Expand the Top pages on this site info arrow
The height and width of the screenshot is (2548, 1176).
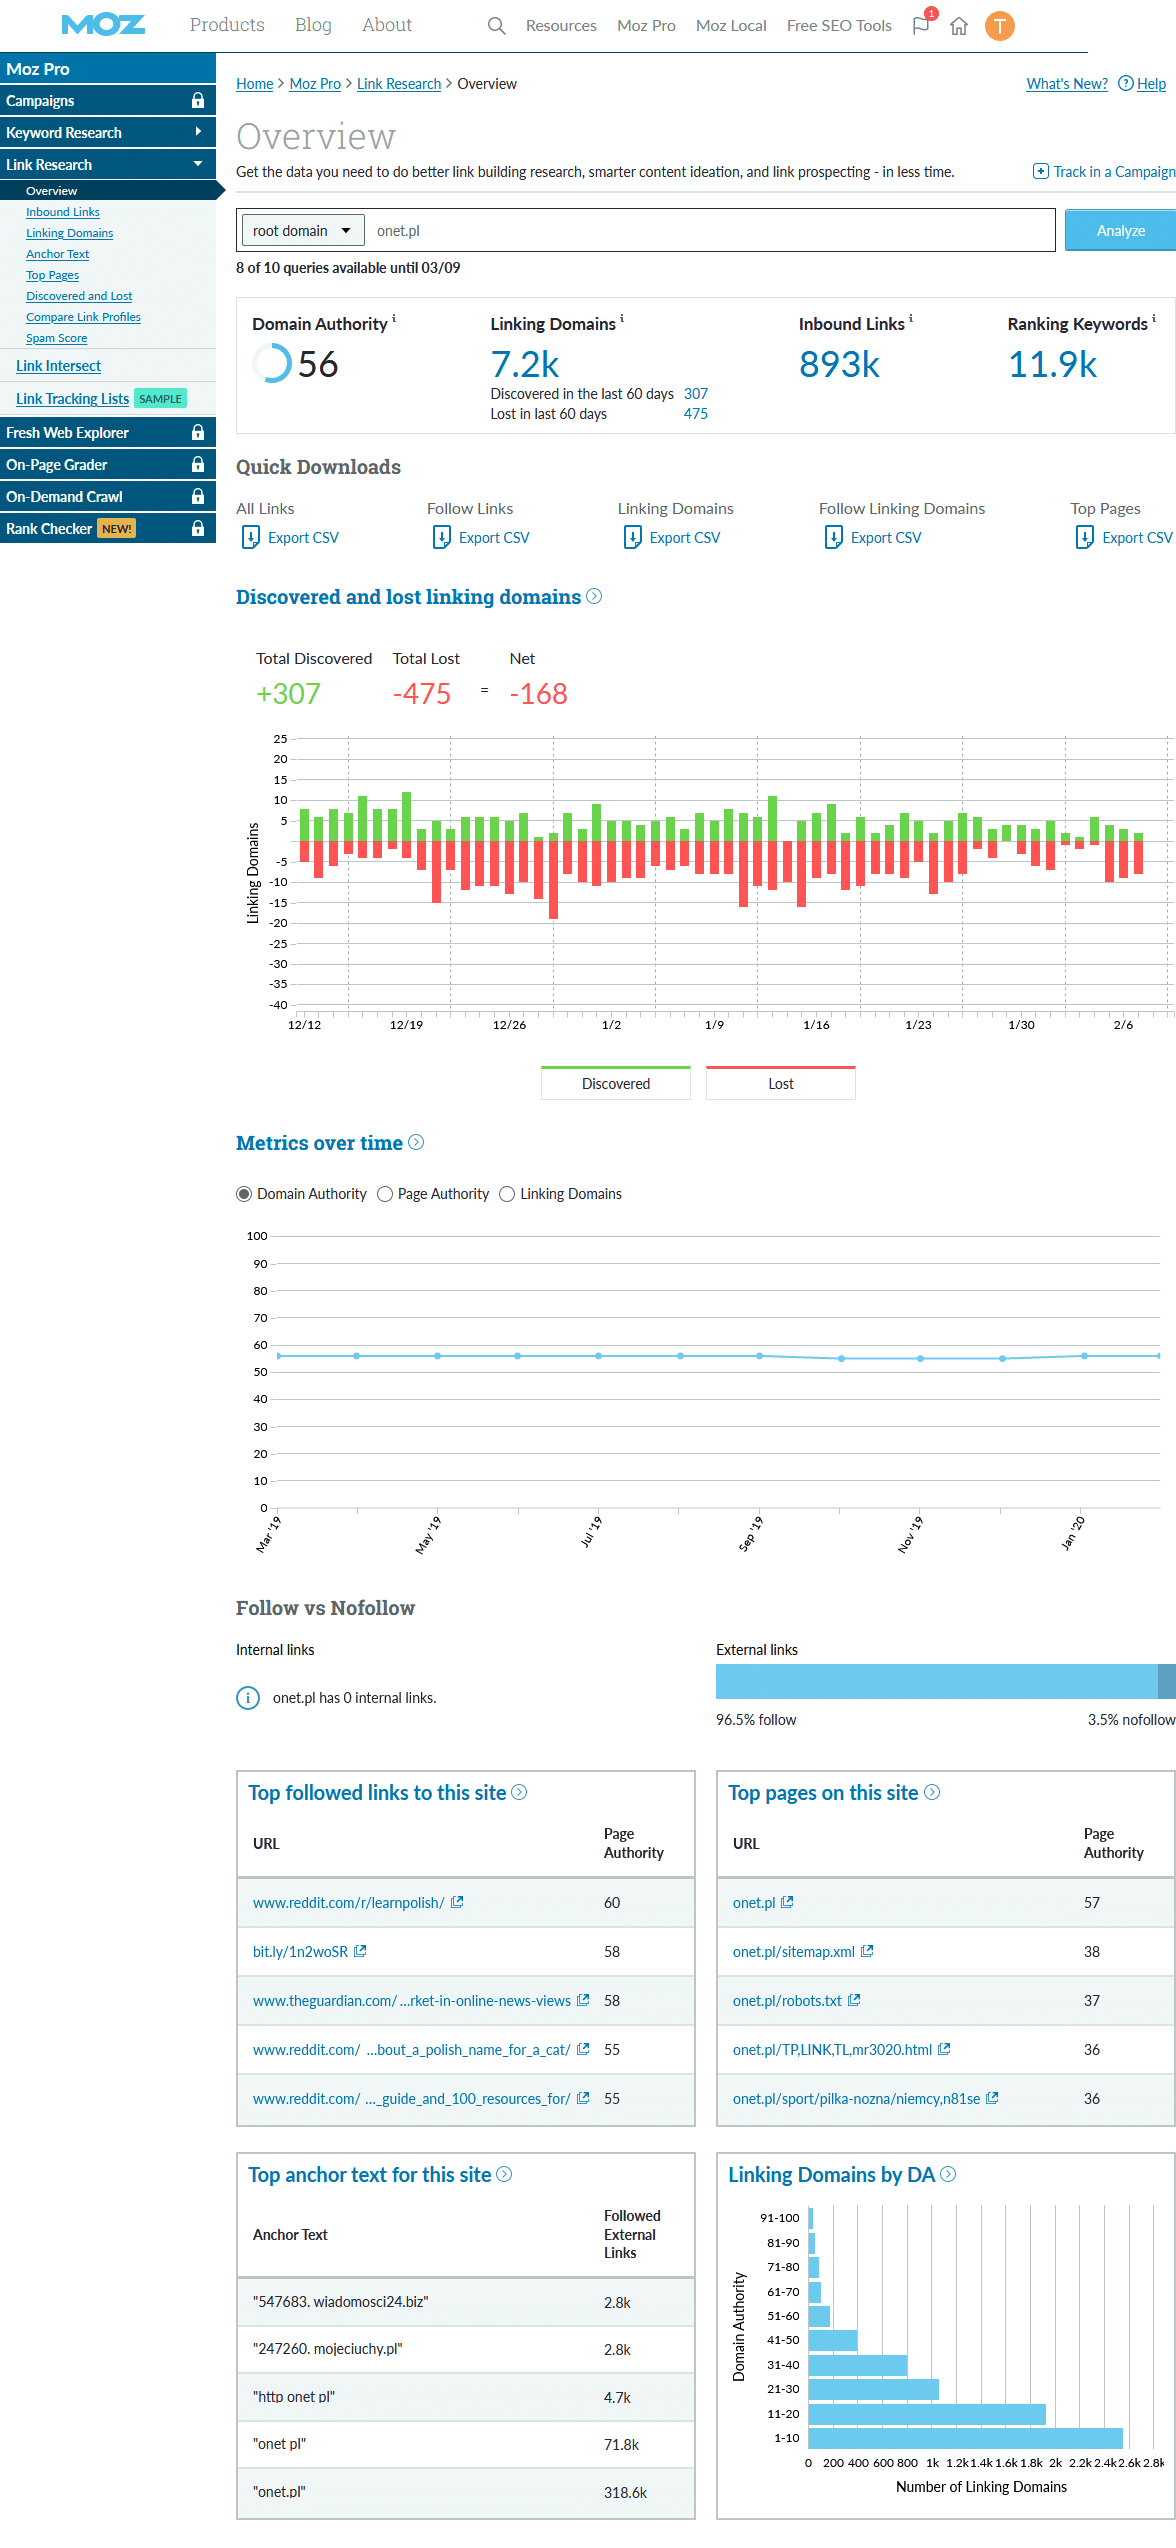(x=932, y=1792)
